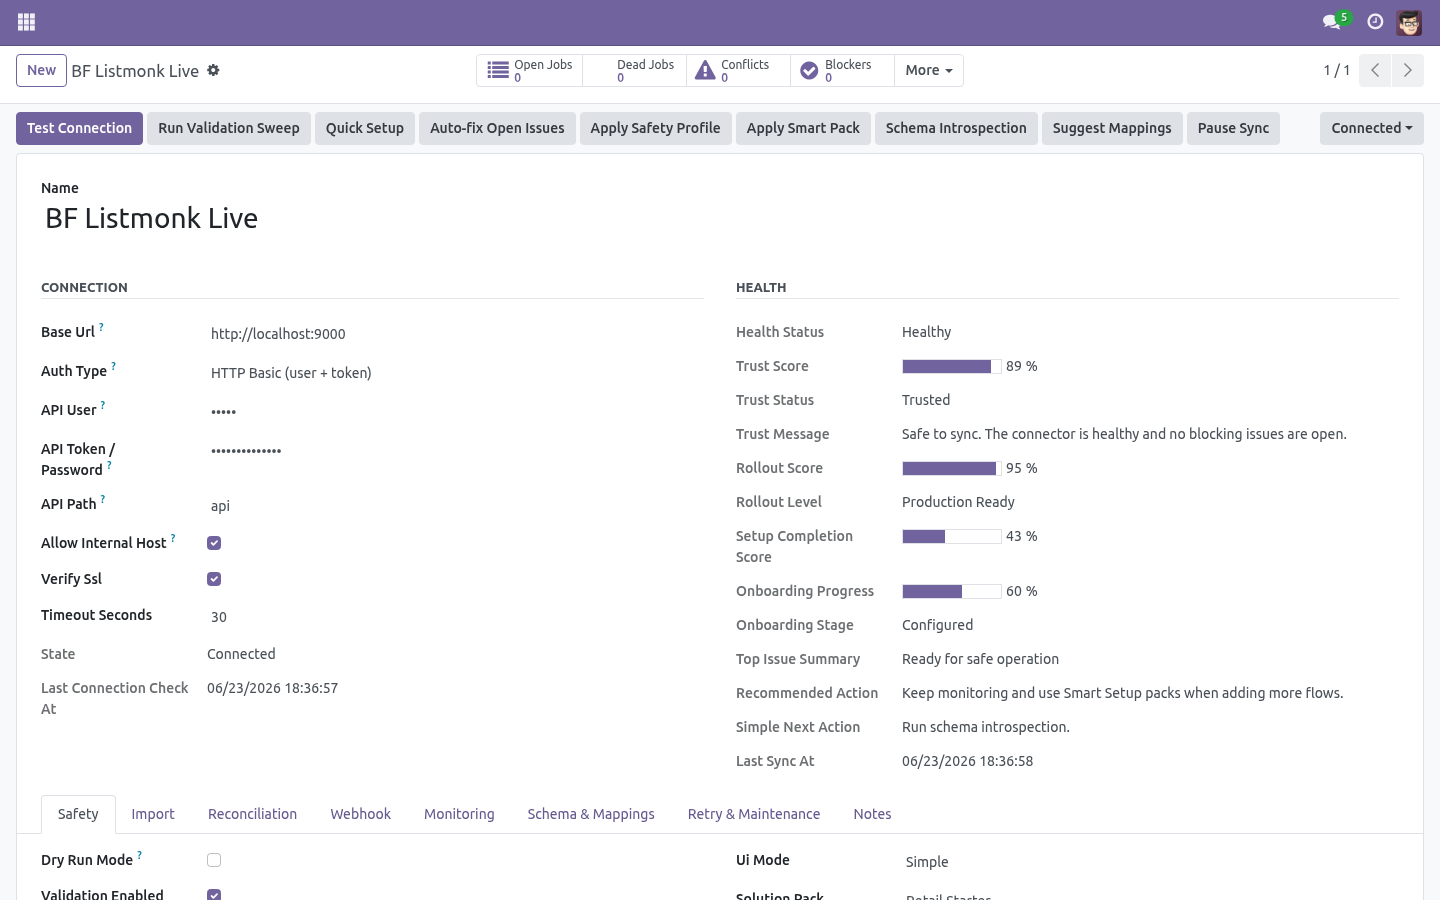Expand the More stat buttons dropdown
This screenshot has width=1440, height=900.
pyautogui.click(x=929, y=70)
